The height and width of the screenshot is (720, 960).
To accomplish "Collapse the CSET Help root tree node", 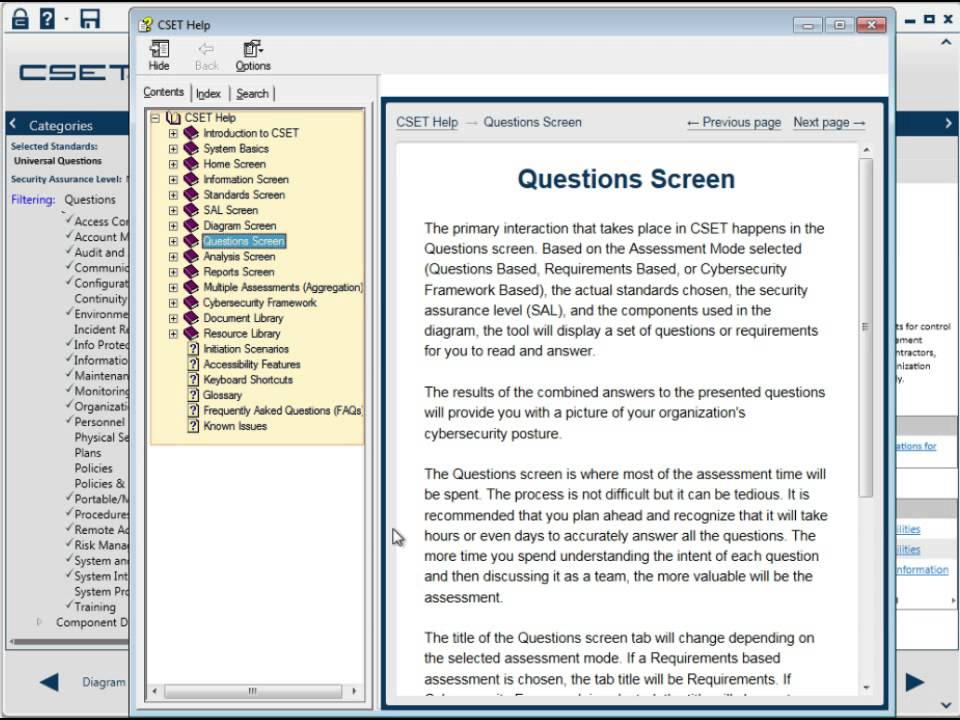I will pos(155,118).
